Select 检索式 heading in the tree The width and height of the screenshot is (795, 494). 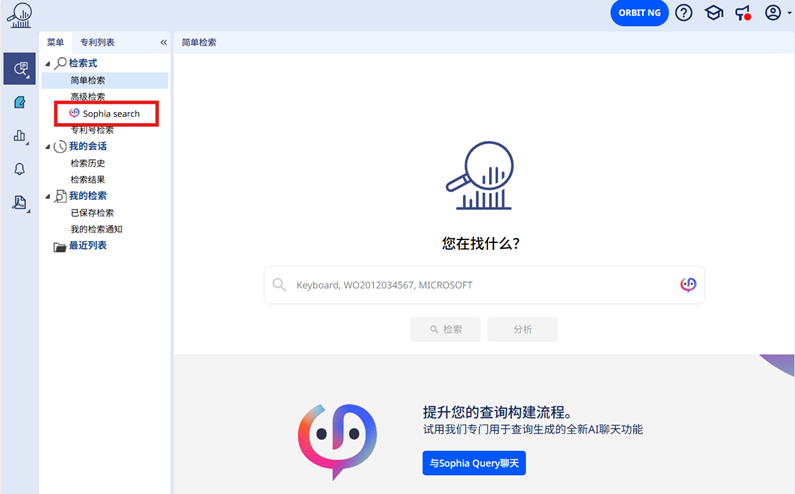[x=83, y=63]
